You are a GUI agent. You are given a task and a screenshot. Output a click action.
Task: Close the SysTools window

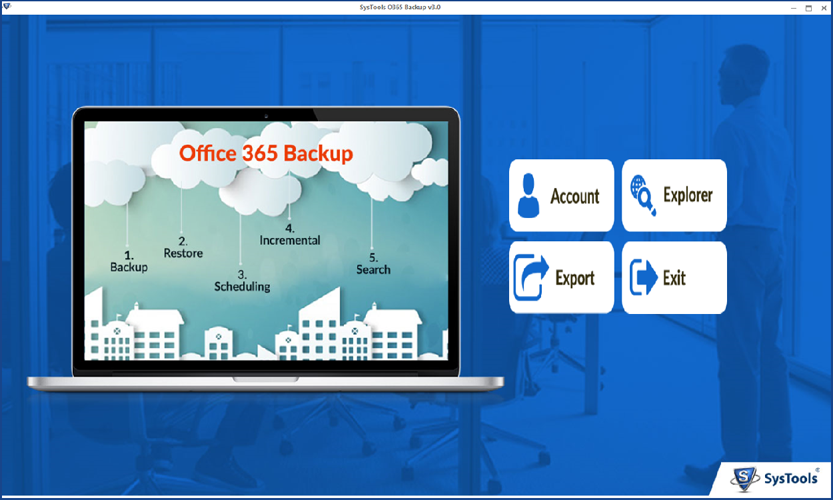(x=824, y=7)
